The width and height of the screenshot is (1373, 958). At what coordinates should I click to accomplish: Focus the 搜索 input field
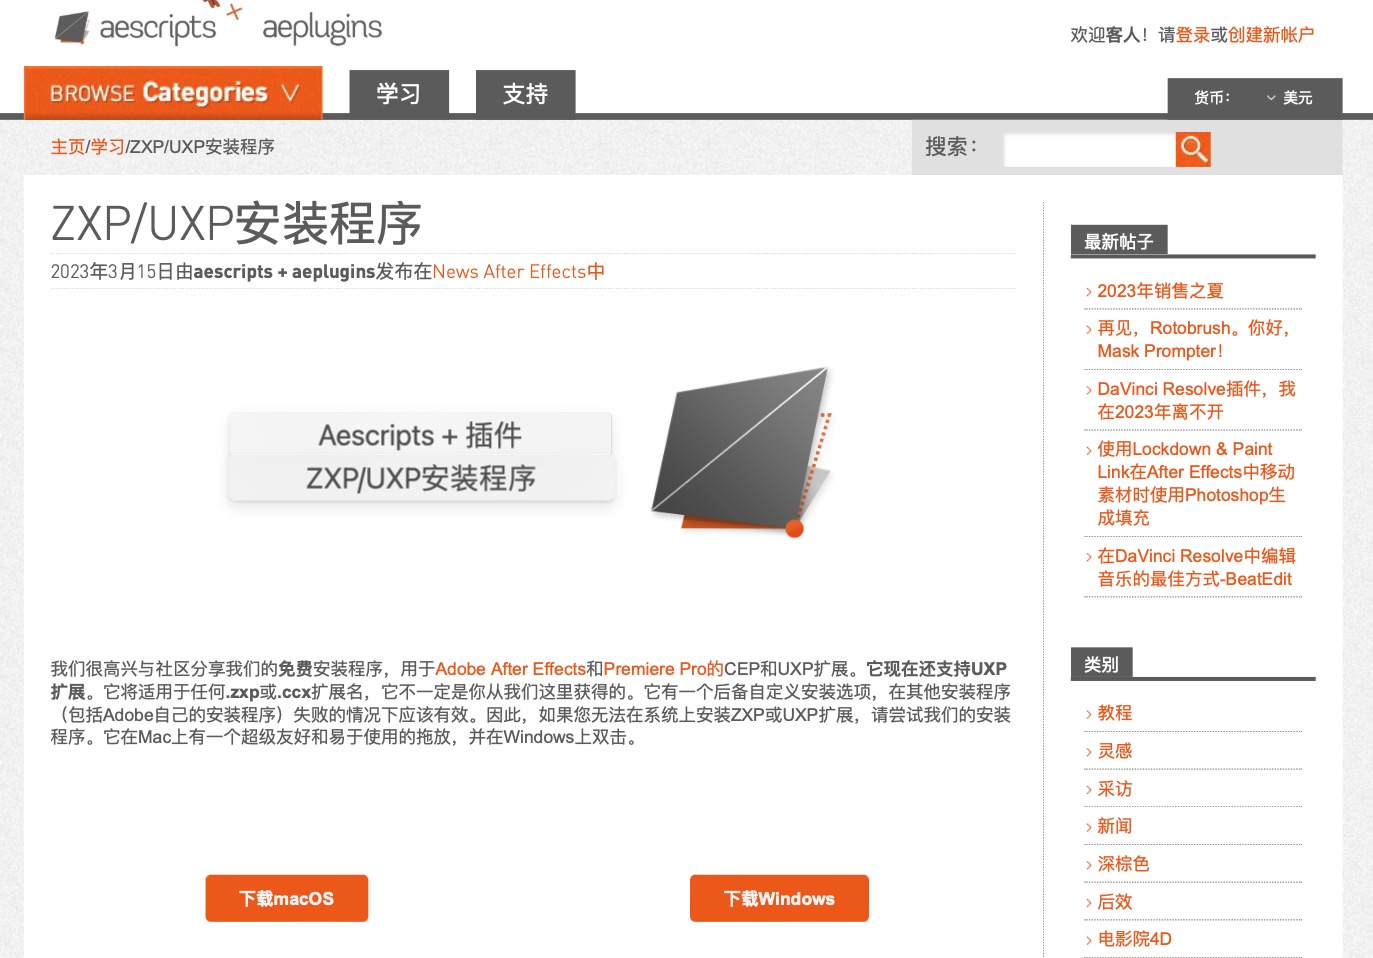(x=1089, y=149)
